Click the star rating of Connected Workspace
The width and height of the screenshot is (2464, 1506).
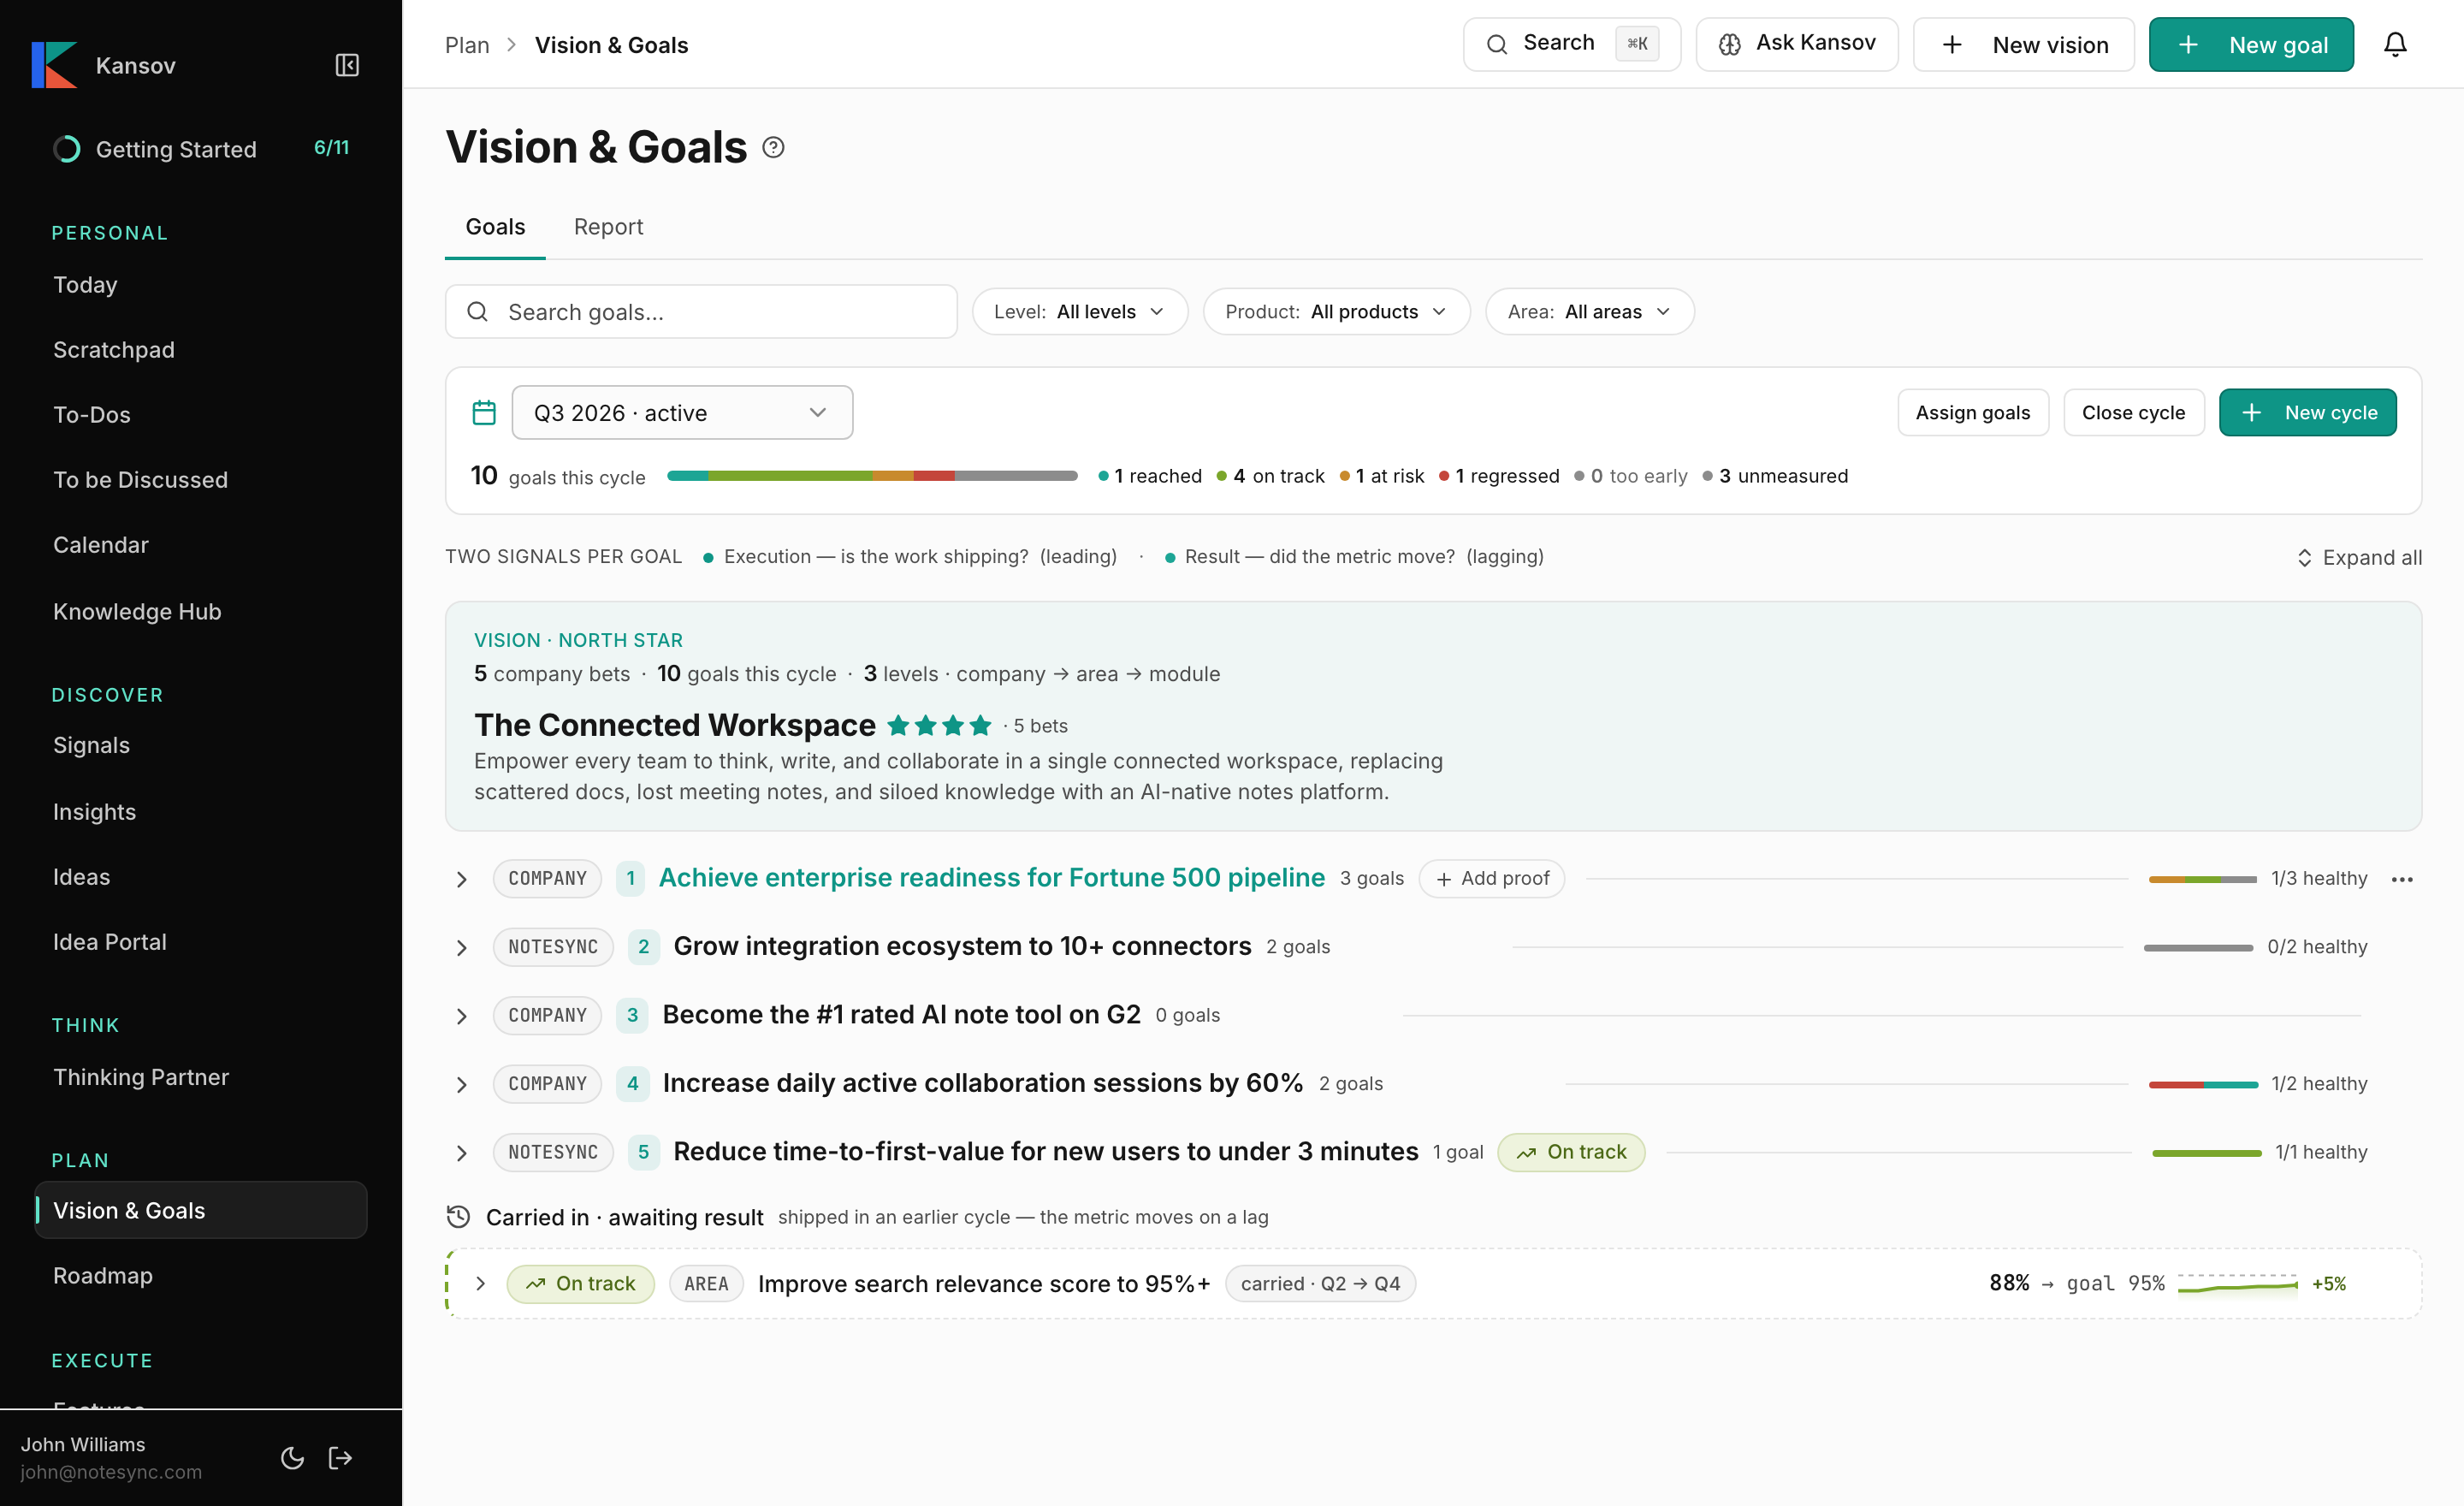click(x=939, y=725)
